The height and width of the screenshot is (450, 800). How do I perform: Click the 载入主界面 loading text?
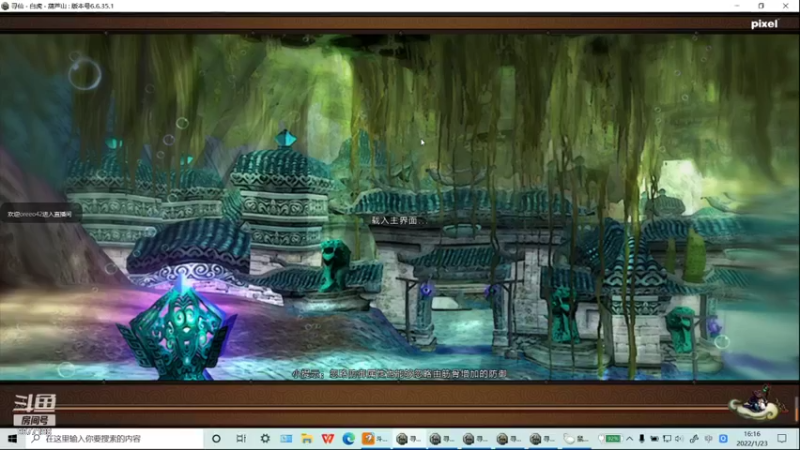point(397,220)
